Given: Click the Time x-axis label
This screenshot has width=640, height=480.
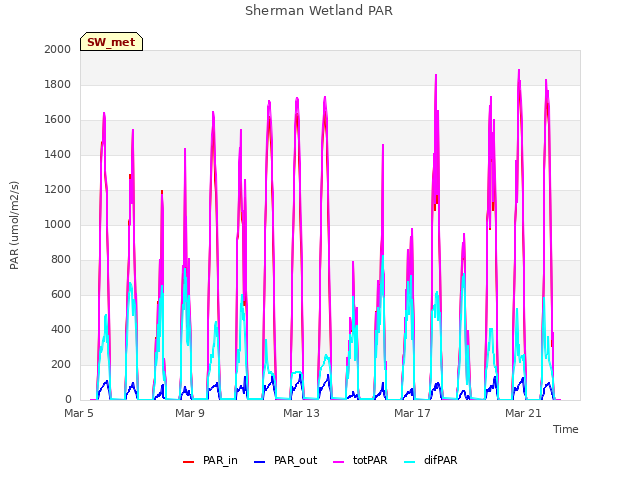Looking at the screenshot, I should point(566,429).
